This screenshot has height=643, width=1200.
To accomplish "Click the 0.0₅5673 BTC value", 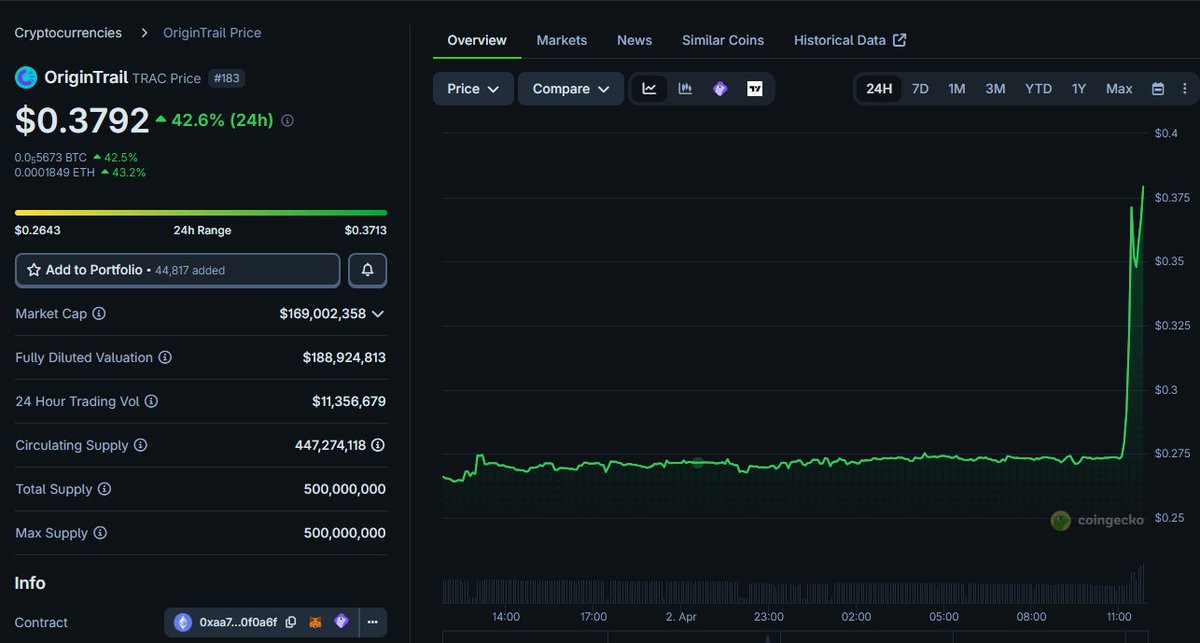I will coord(51,157).
